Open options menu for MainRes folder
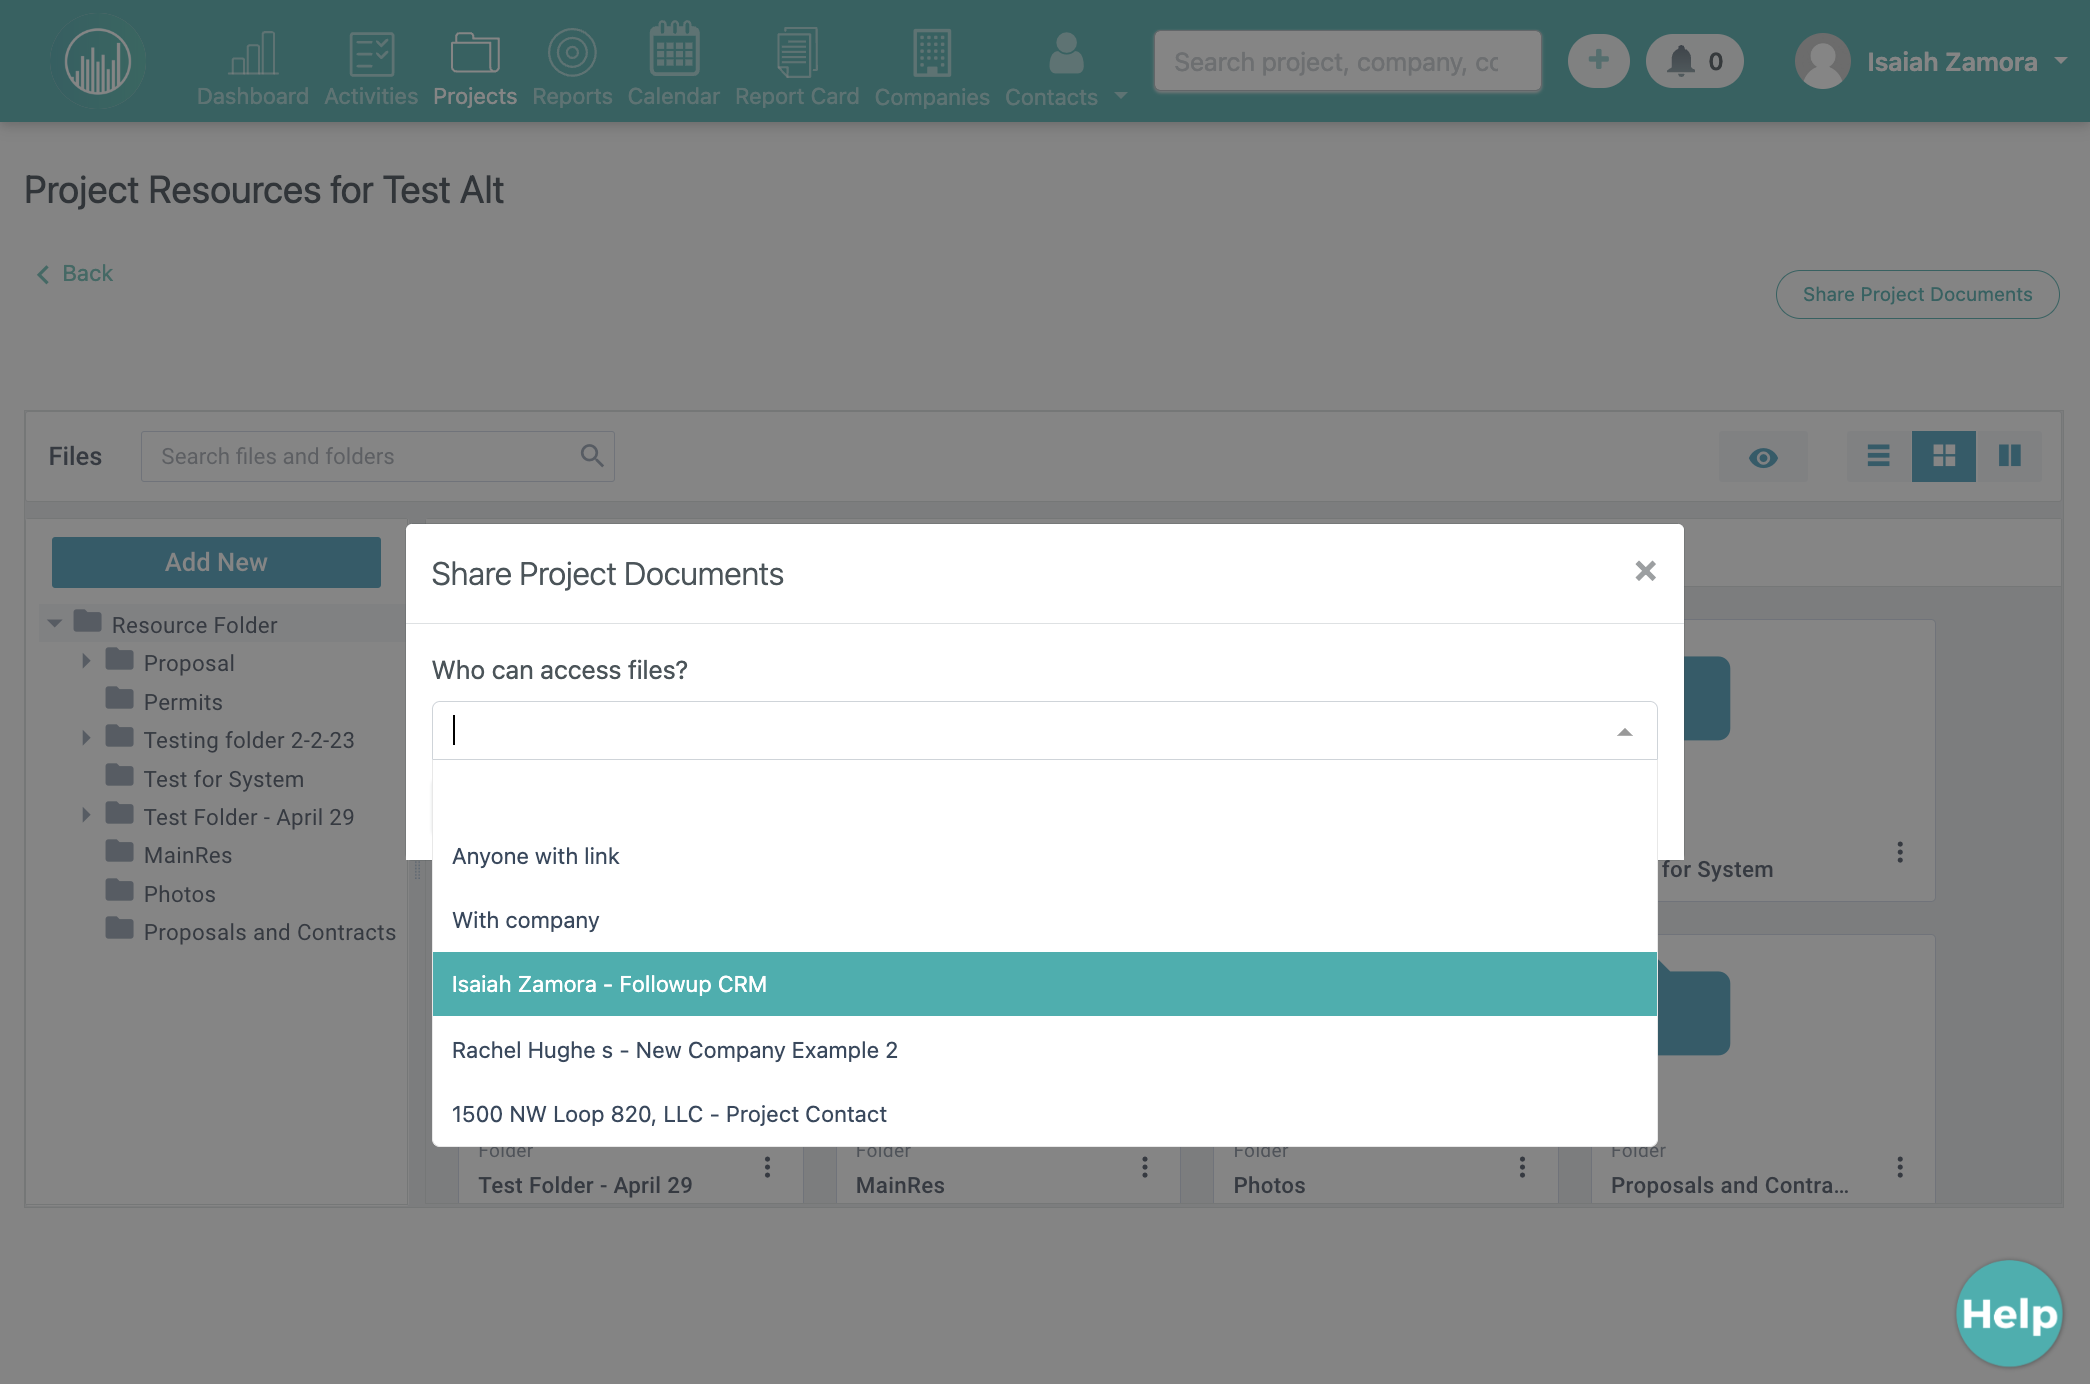The height and width of the screenshot is (1384, 2090). [x=1145, y=1167]
